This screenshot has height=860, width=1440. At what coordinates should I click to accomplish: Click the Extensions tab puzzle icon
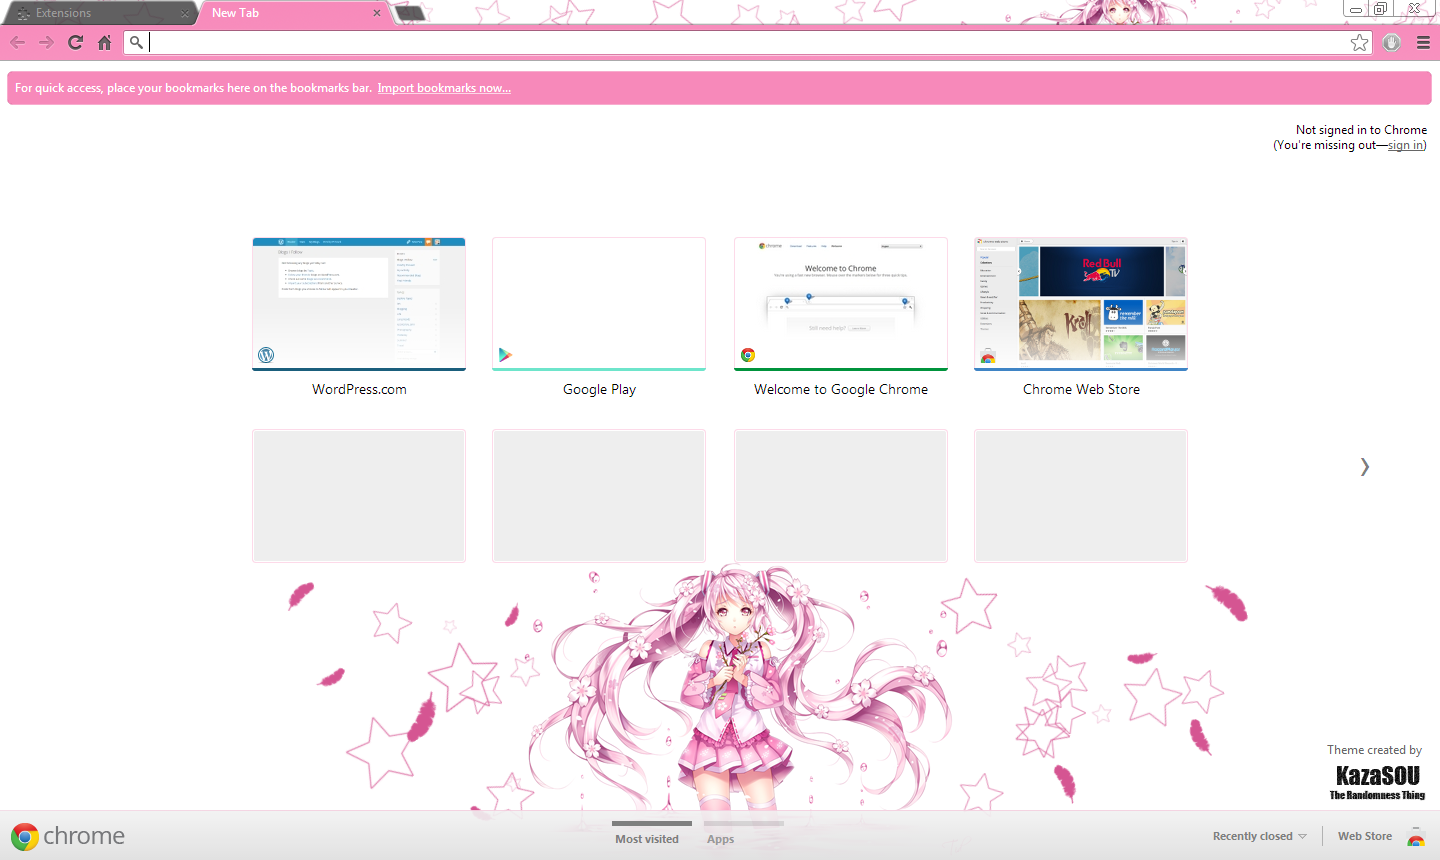coord(23,14)
